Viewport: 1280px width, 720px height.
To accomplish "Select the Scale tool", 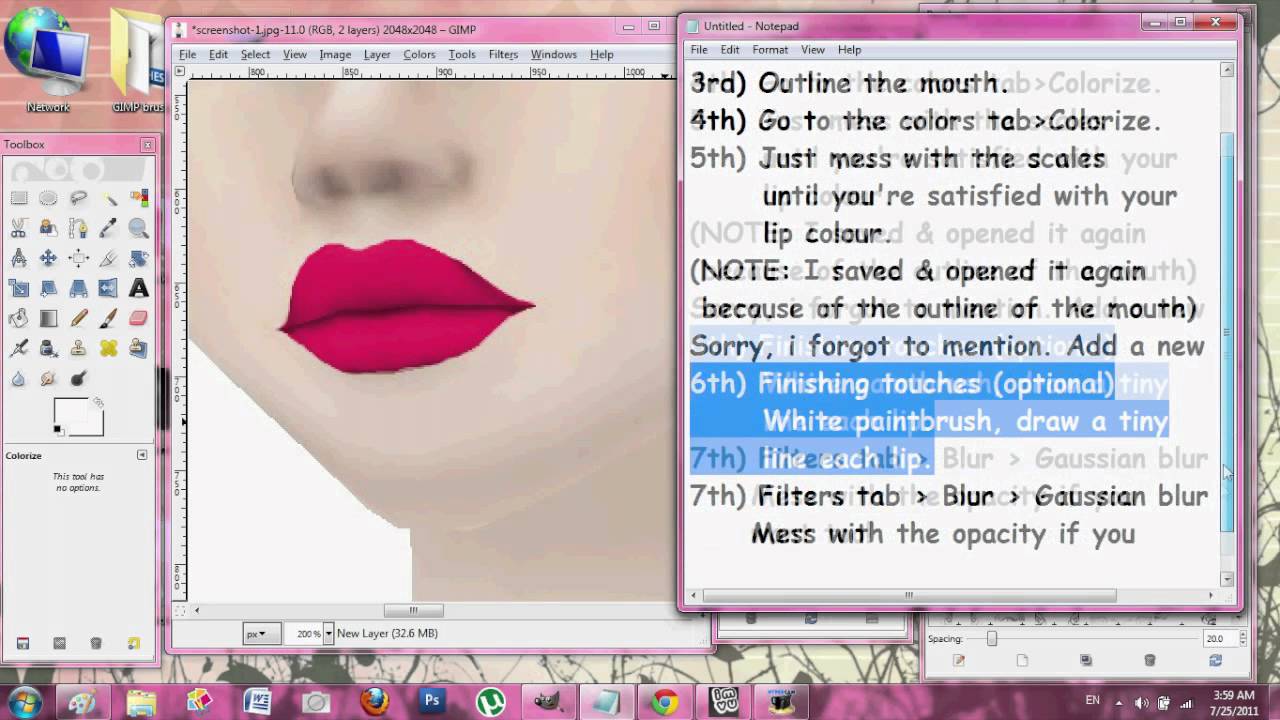I will [x=19, y=288].
